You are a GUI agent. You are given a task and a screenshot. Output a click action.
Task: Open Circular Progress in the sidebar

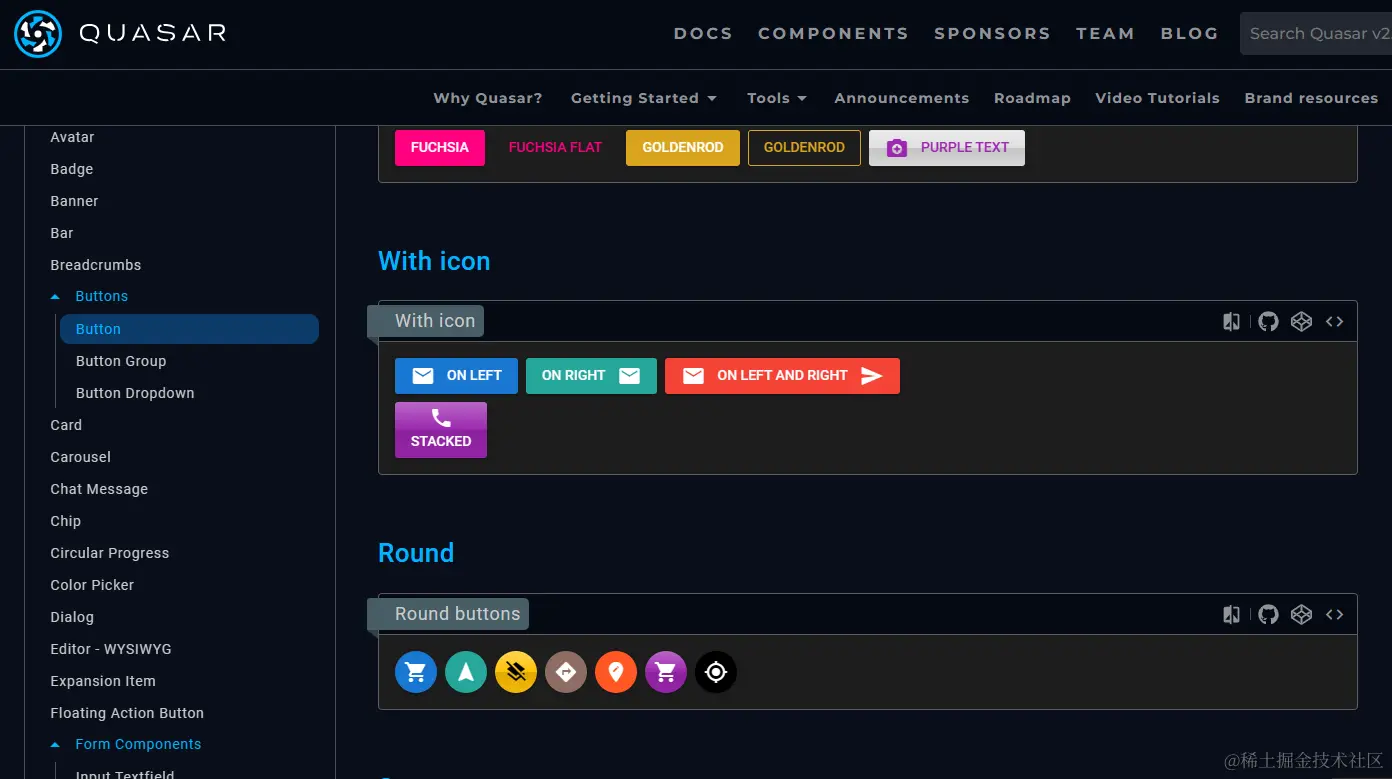pyautogui.click(x=110, y=553)
